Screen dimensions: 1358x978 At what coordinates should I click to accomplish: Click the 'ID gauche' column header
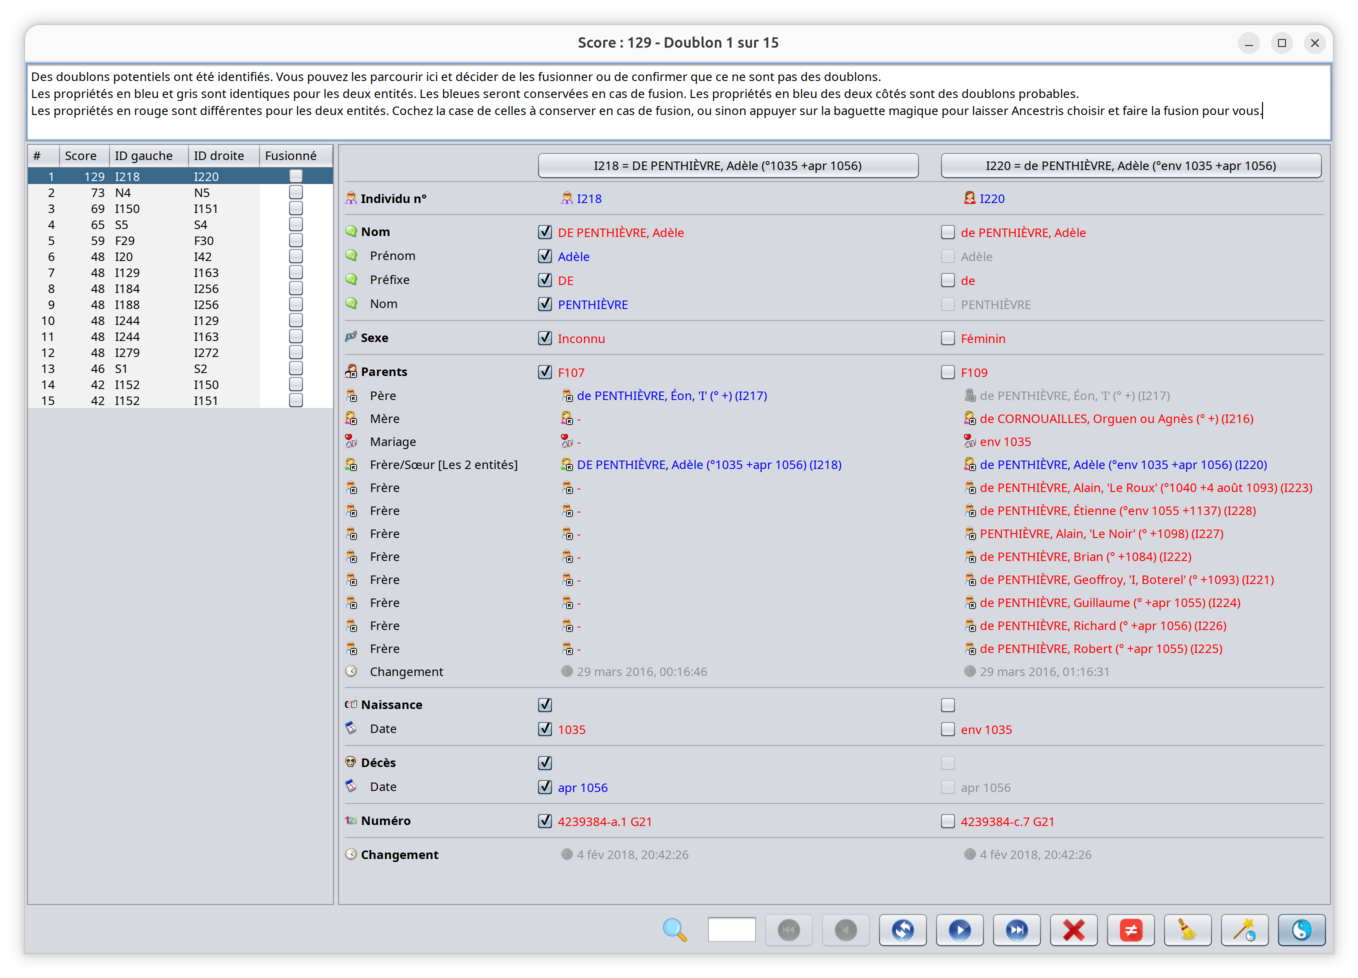pyautogui.click(x=143, y=156)
